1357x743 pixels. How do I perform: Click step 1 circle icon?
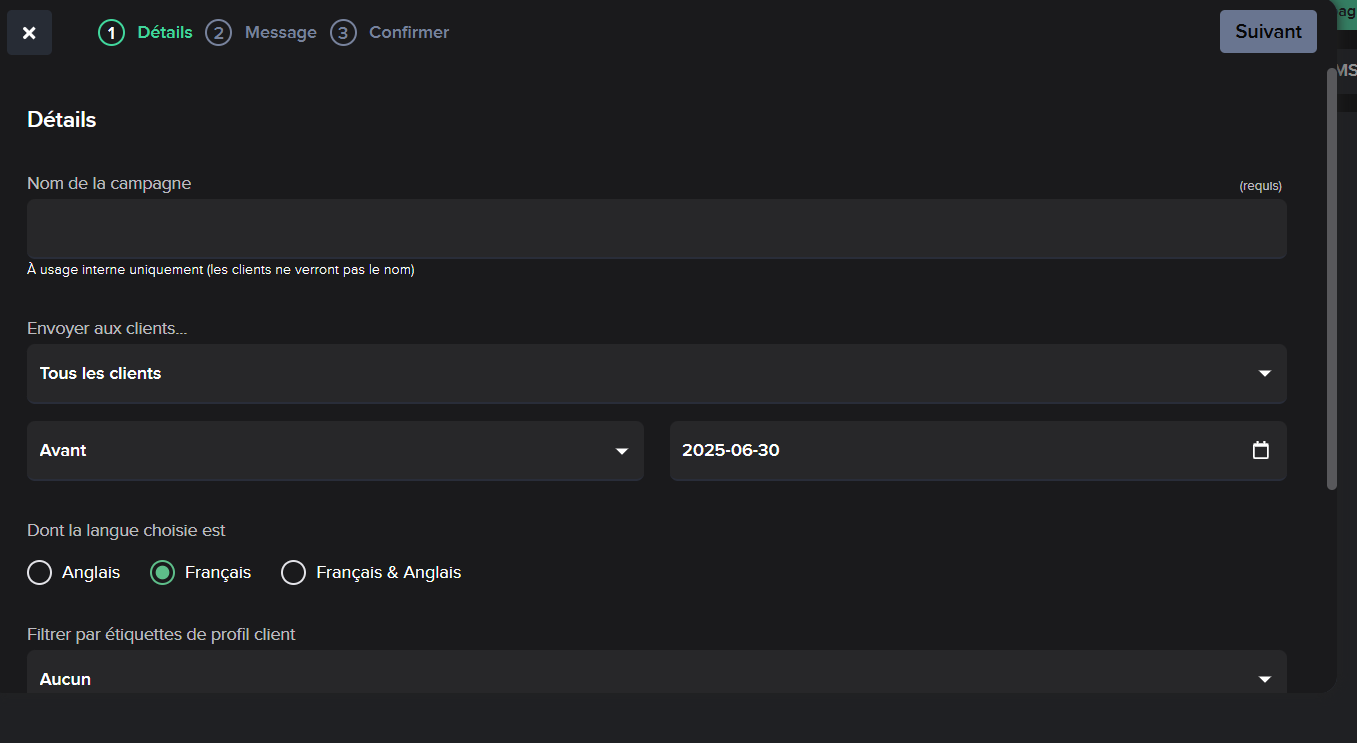111,33
